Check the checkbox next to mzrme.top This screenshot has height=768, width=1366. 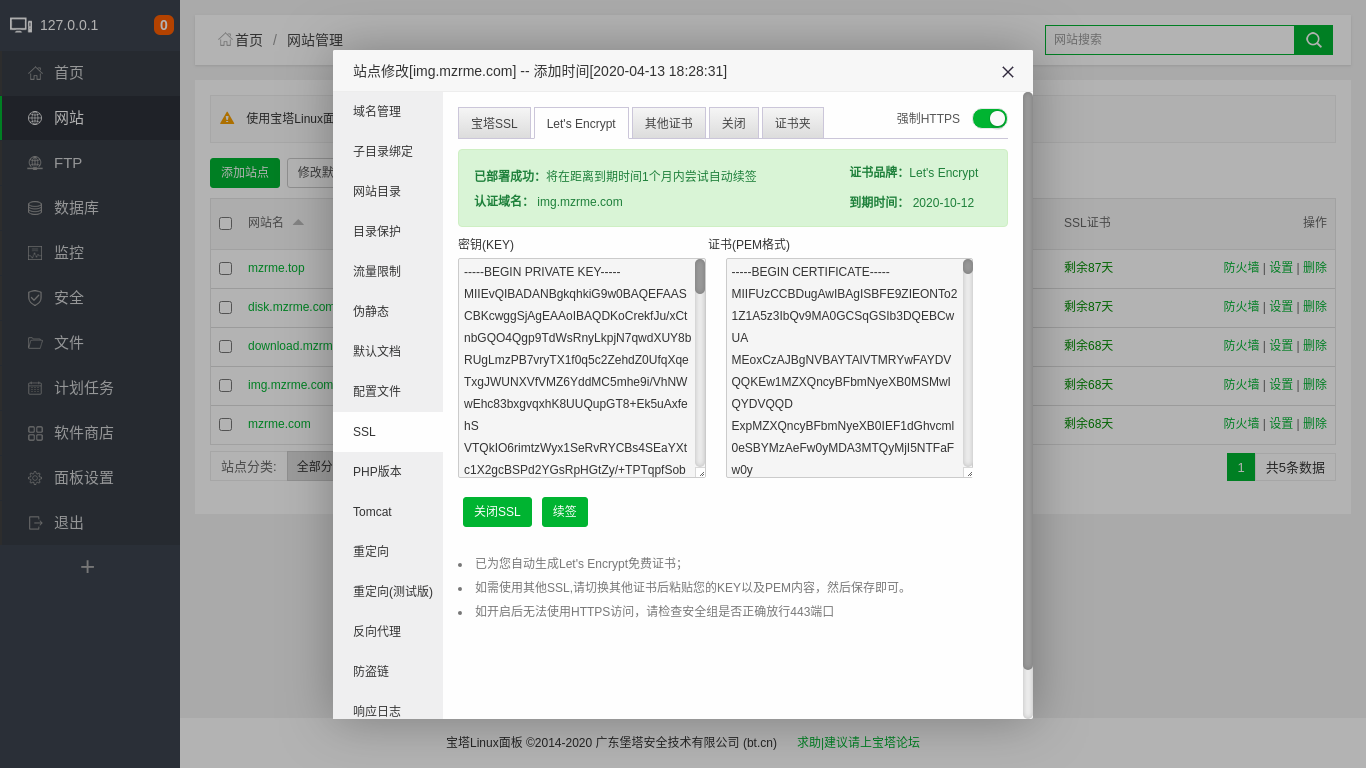pos(225,267)
